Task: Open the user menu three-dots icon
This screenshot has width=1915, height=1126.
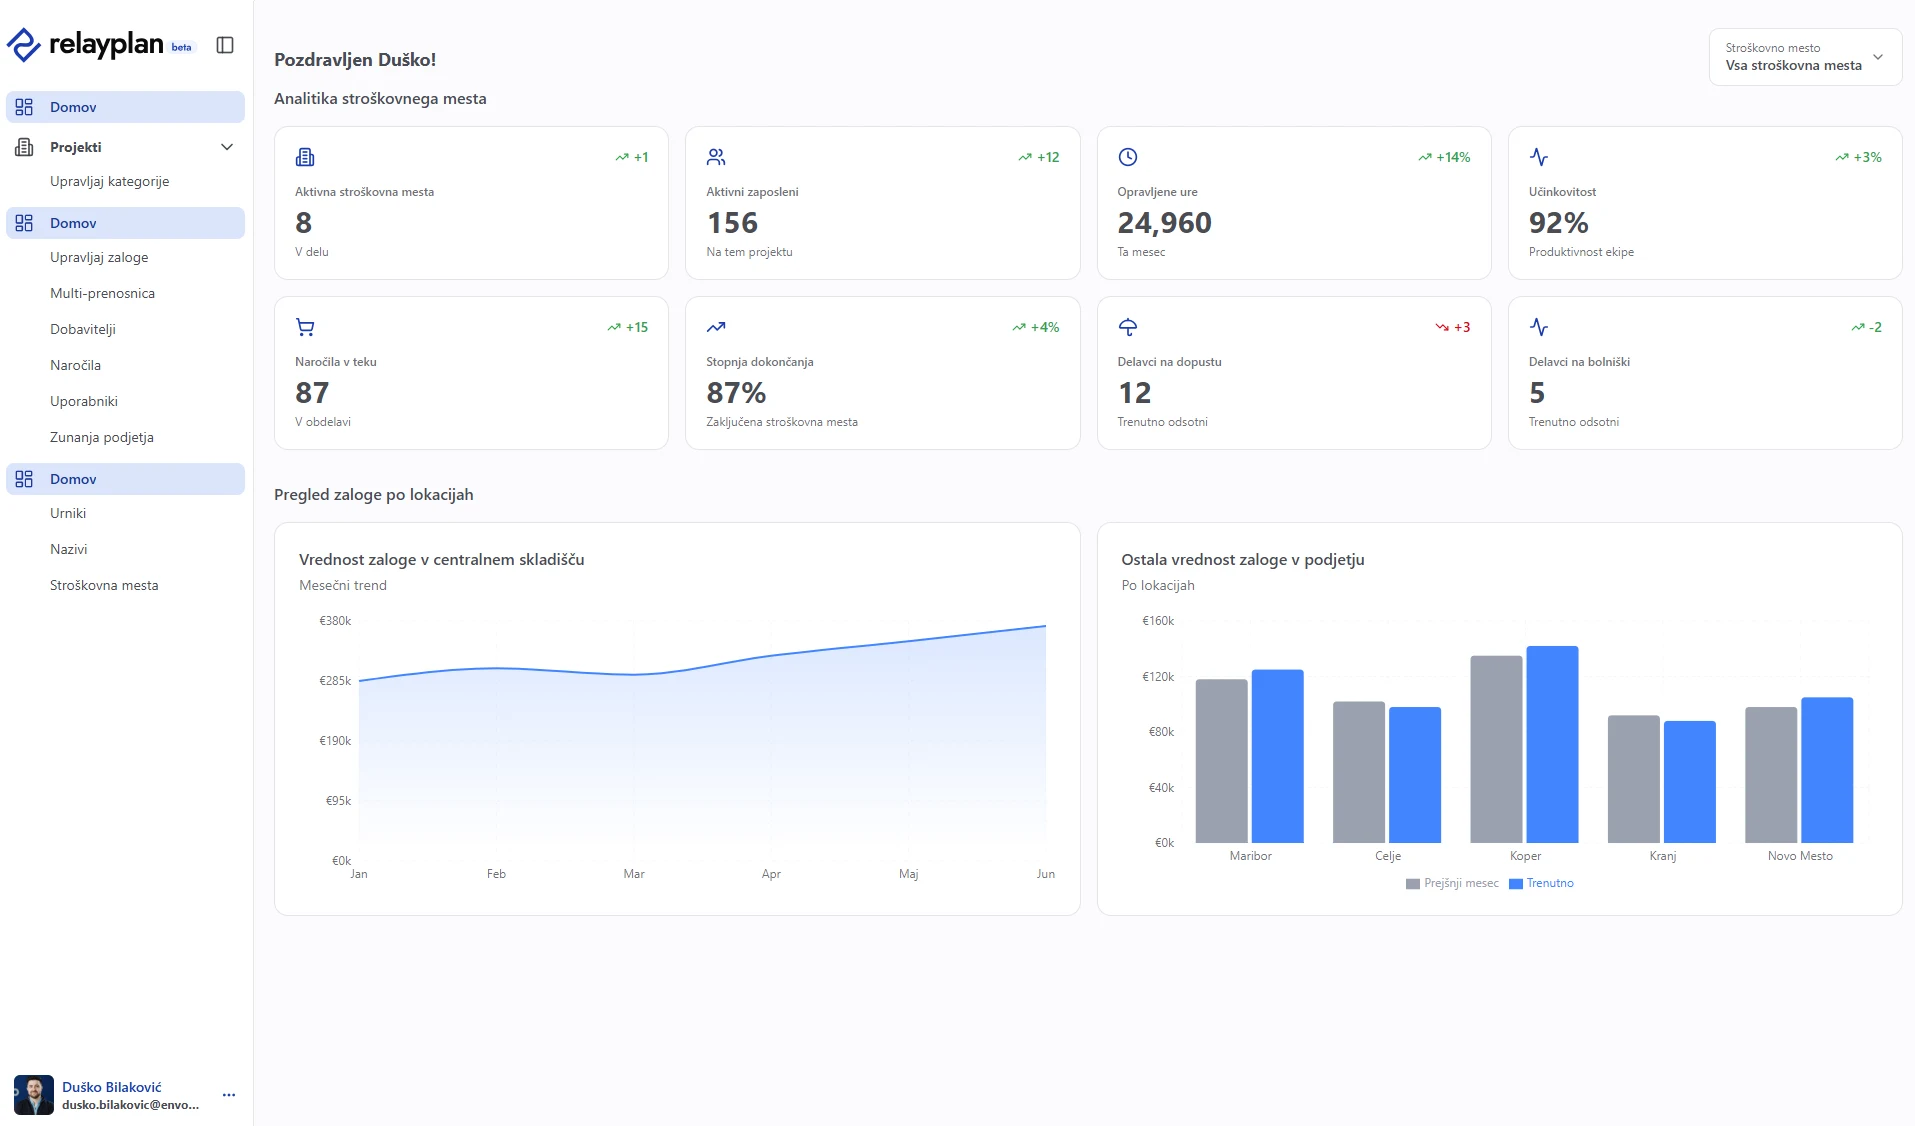Action: [x=229, y=1095]
